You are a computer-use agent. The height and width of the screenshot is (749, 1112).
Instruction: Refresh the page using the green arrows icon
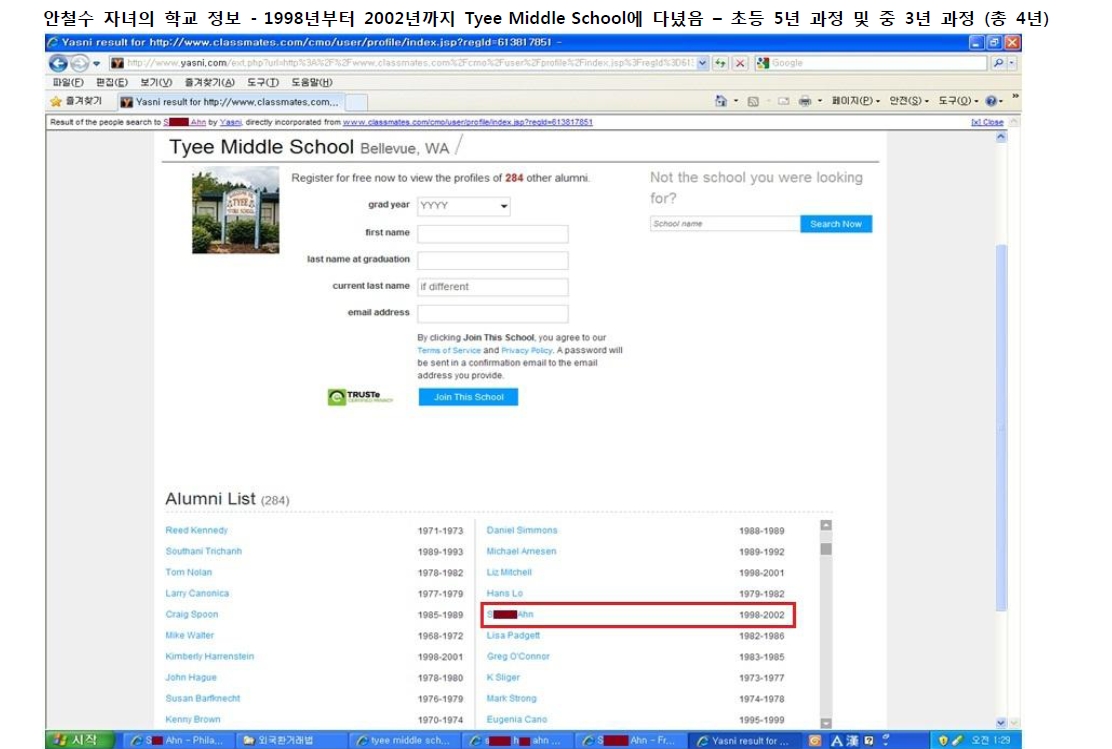tap(721, 63)
